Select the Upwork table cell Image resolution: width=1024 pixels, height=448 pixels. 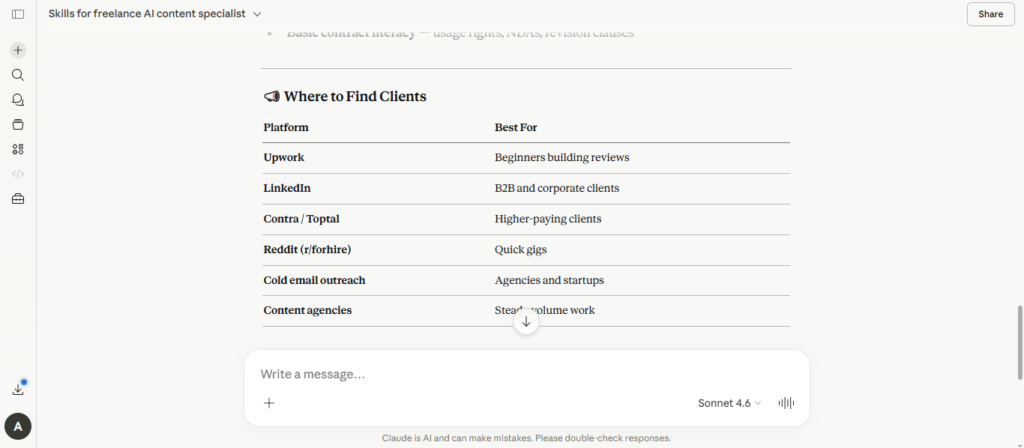point(284,157)
